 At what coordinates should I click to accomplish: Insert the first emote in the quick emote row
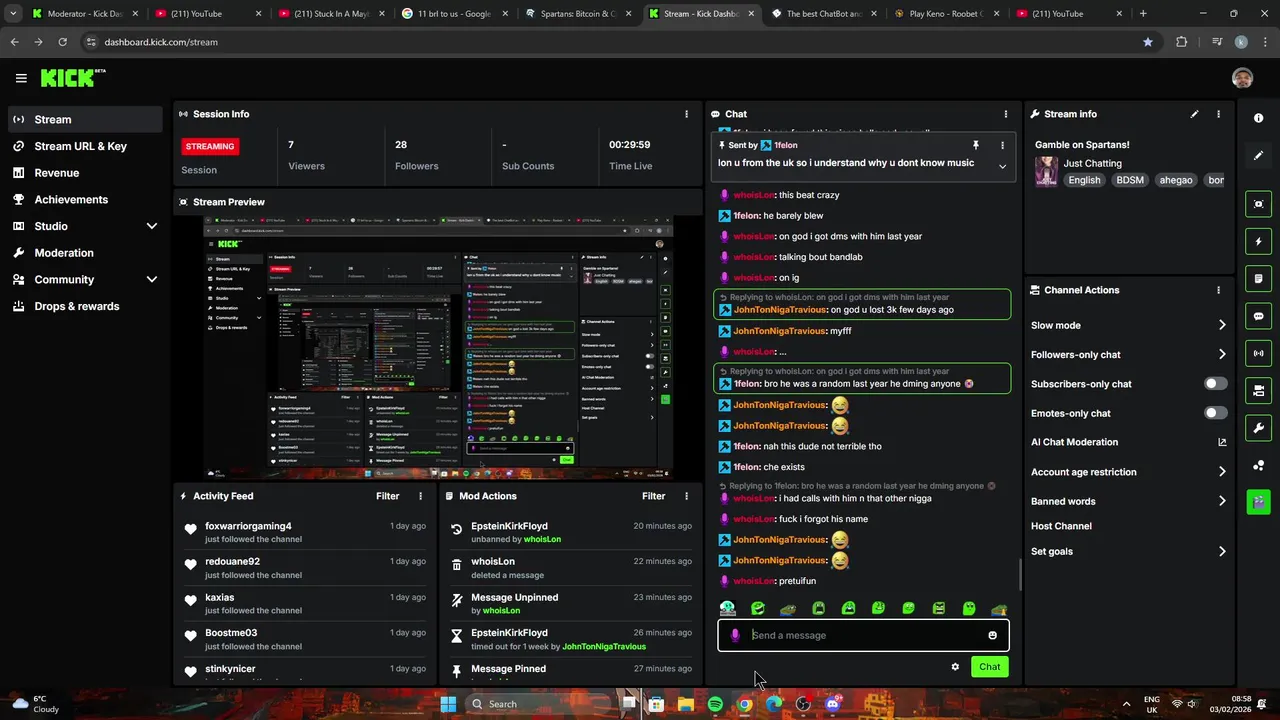[728, 608]
